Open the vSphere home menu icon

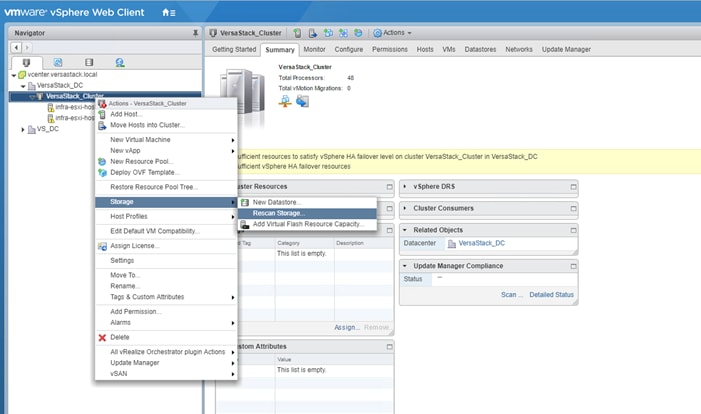coord(169,13)
